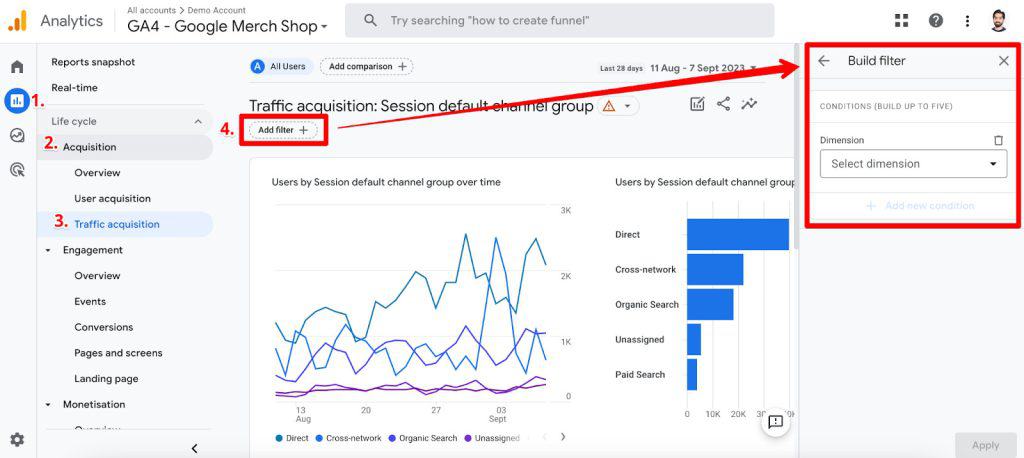Click the search magnifier icon

pyautogui.click(x=370, y=21)
